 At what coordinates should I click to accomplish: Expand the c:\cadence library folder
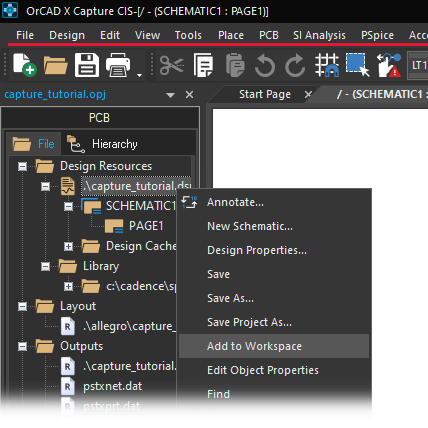point(68,286)
